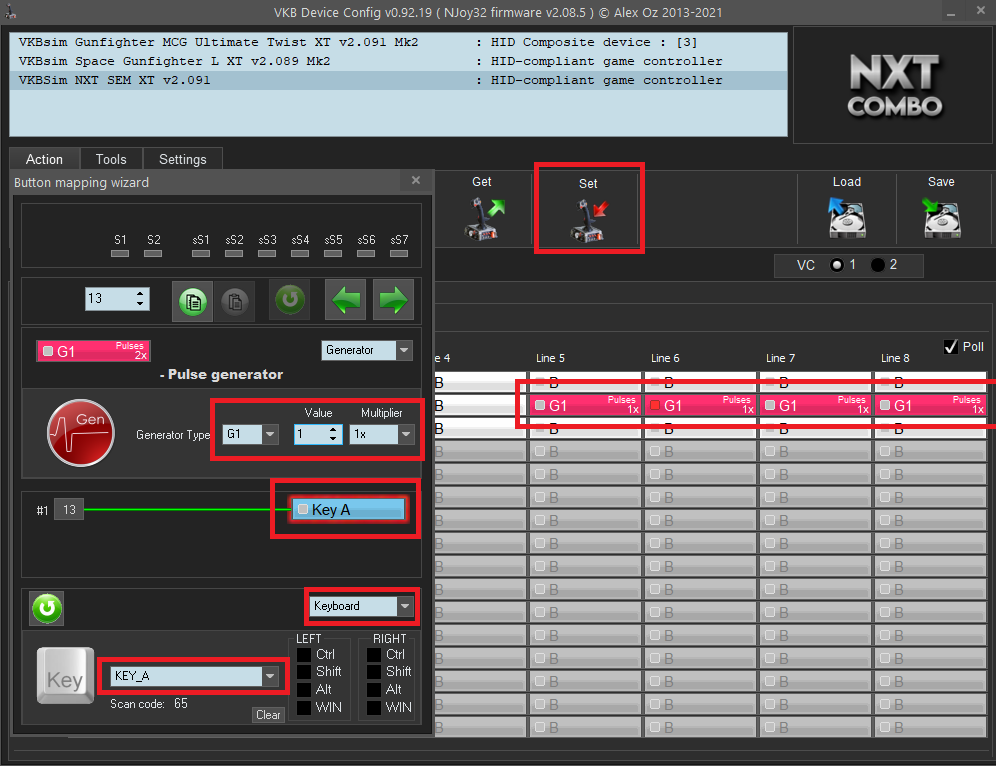Click the Save to disk icon
The height and width of the screenshot is (766, 996).
tap(940, 217)
